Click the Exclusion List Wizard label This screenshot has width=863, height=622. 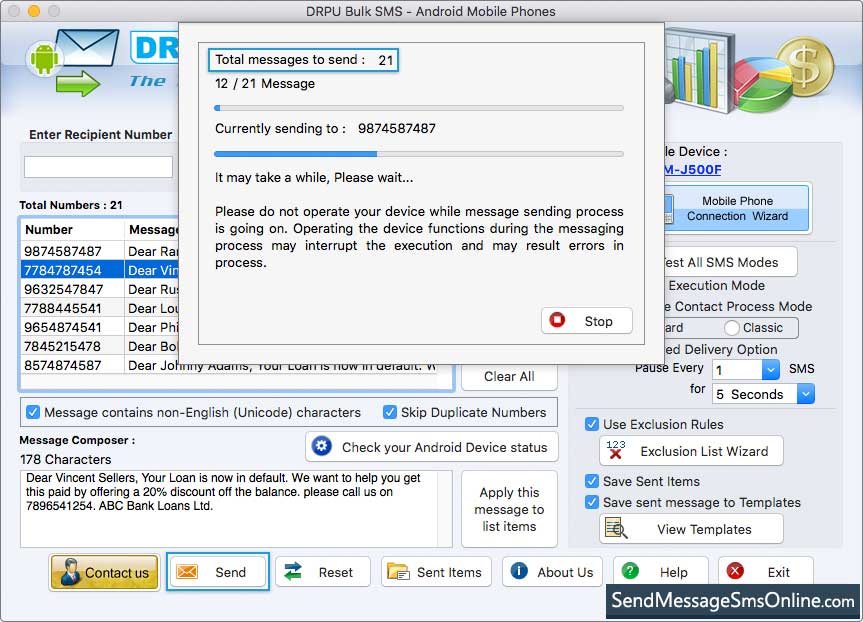click(x=704, y=451)
